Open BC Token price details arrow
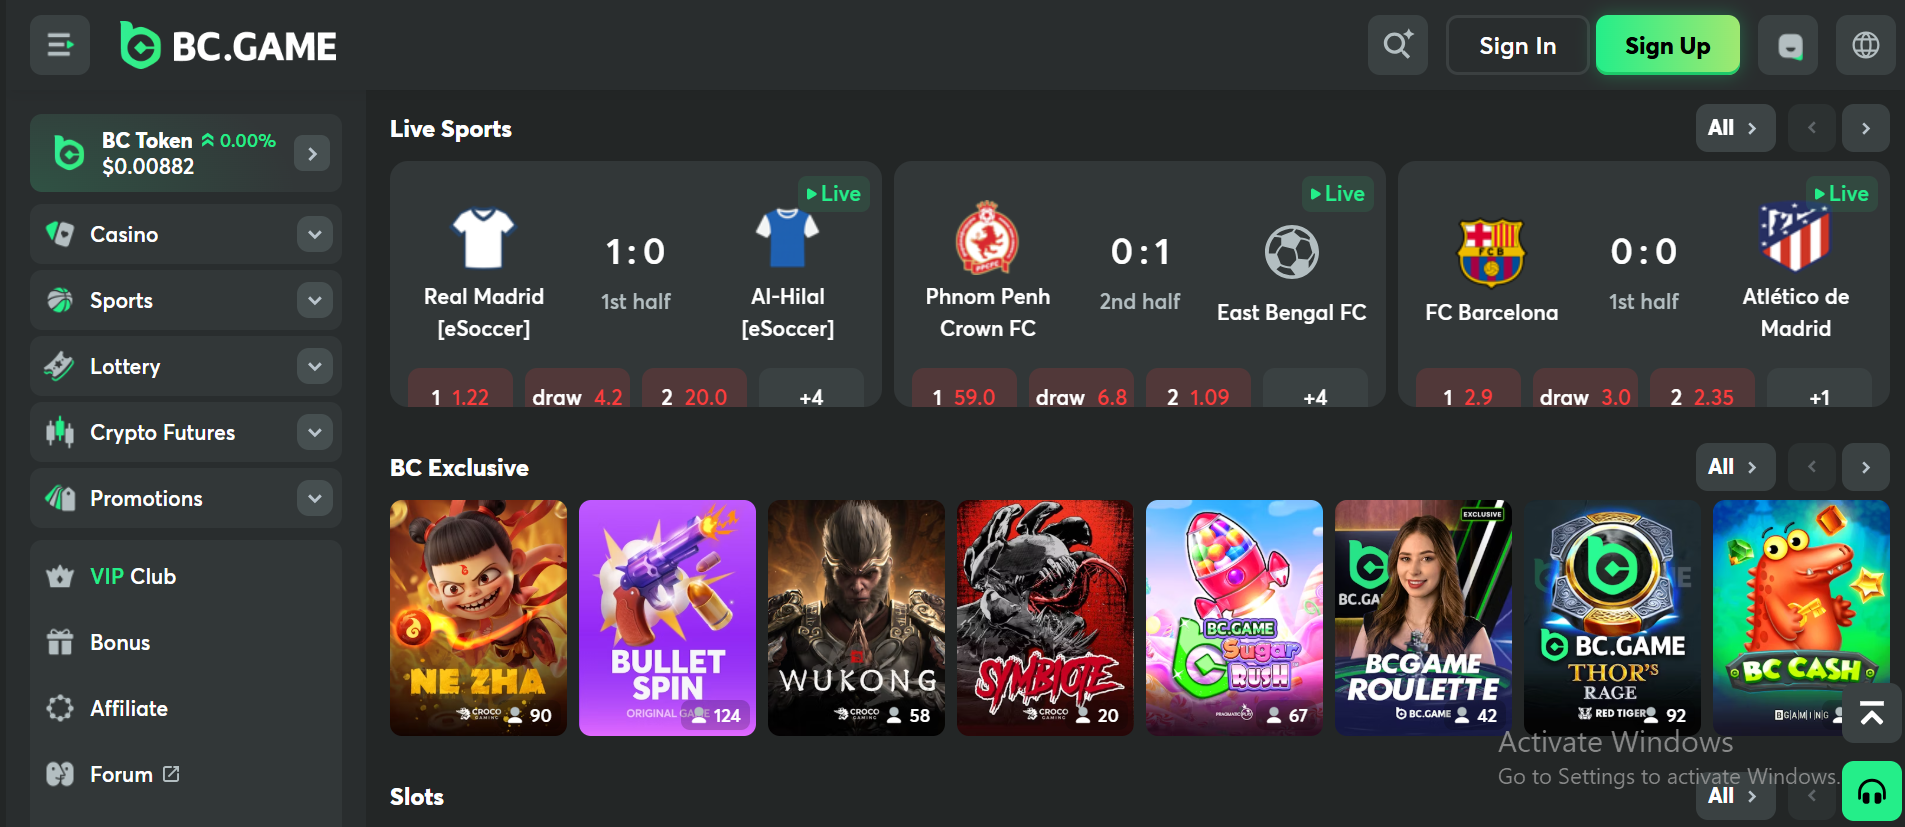 pyautogui.click(x=312, y=153)
